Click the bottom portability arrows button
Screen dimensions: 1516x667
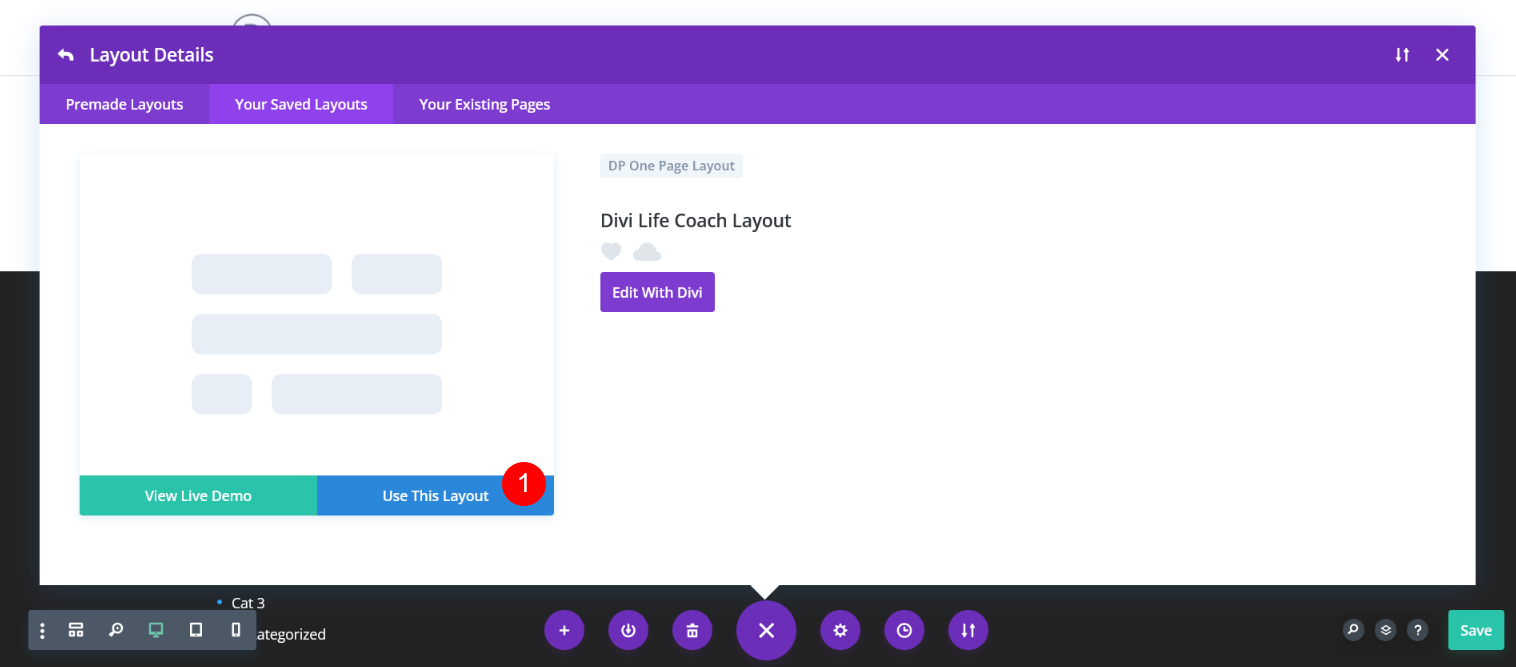coord(968,630)
